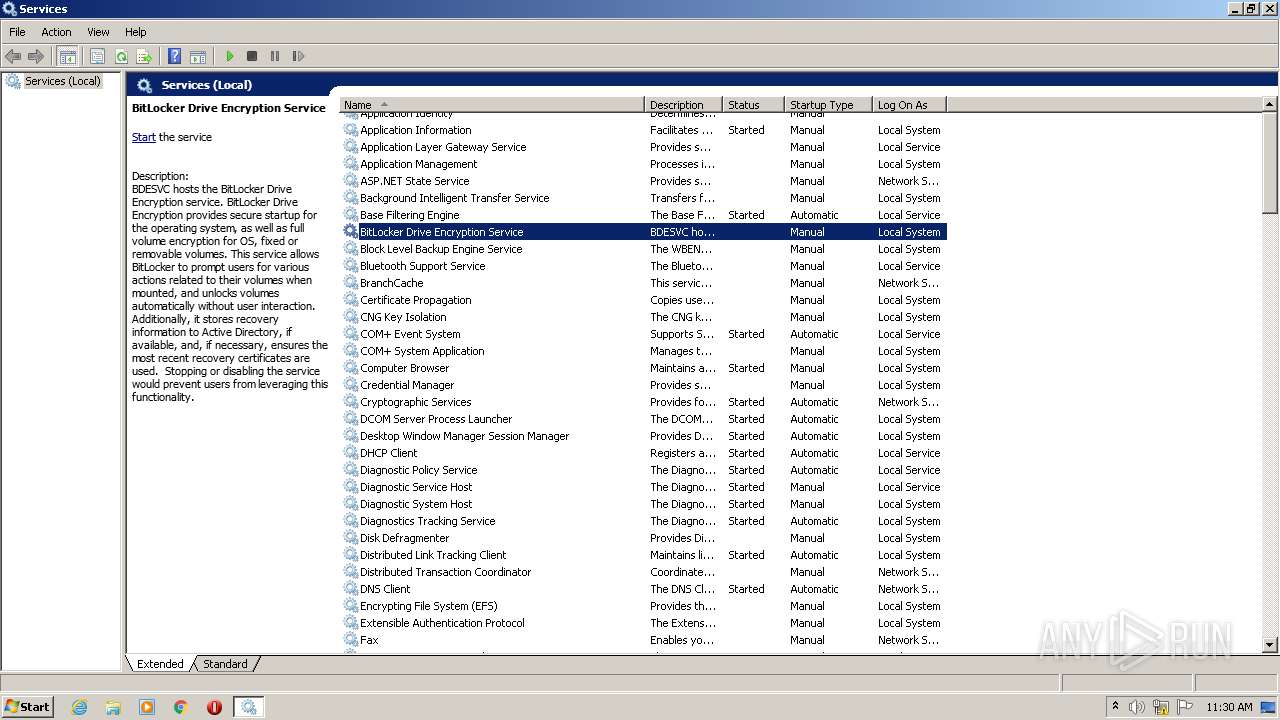Viewport: 1280px width, 720px height.
Task: Start Service green play button
Action: coord(230,57)
